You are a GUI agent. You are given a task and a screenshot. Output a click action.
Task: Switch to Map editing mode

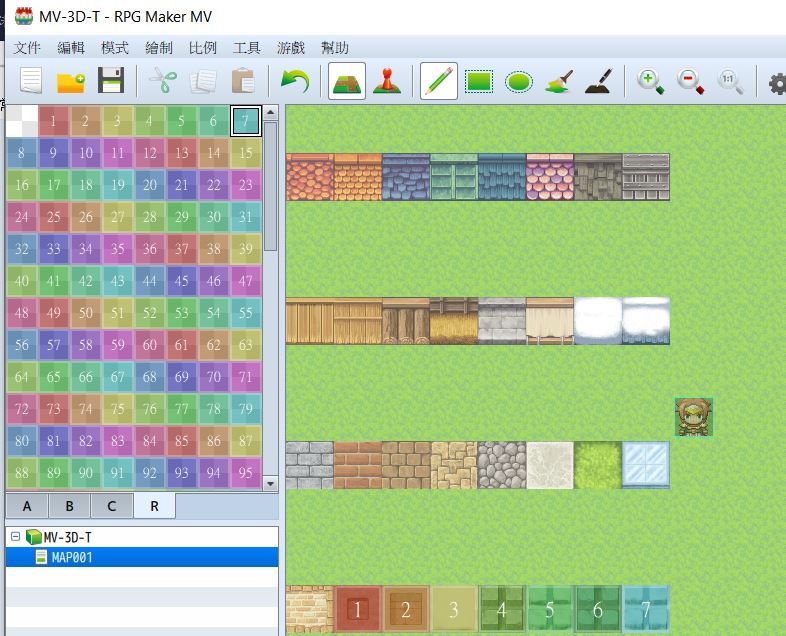pyautogui.click(x=347, y=81)
